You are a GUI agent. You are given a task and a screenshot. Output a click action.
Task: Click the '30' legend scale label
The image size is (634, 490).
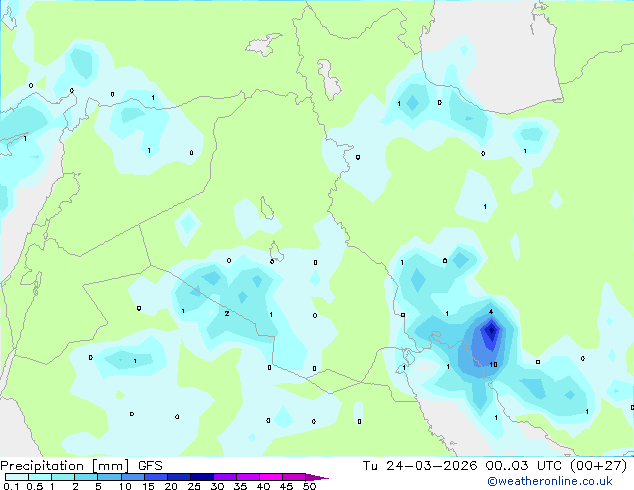(217, 486)
